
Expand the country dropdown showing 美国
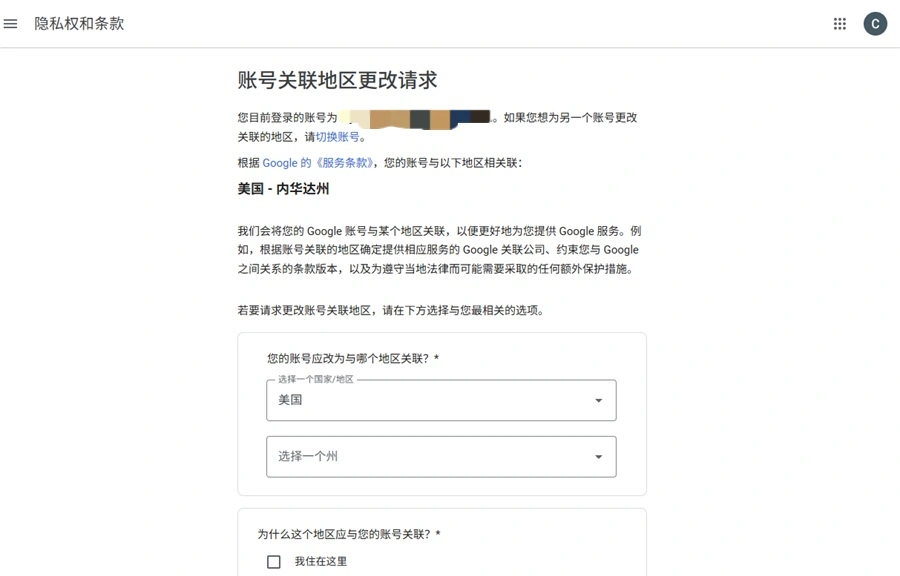tap(440, 400)
